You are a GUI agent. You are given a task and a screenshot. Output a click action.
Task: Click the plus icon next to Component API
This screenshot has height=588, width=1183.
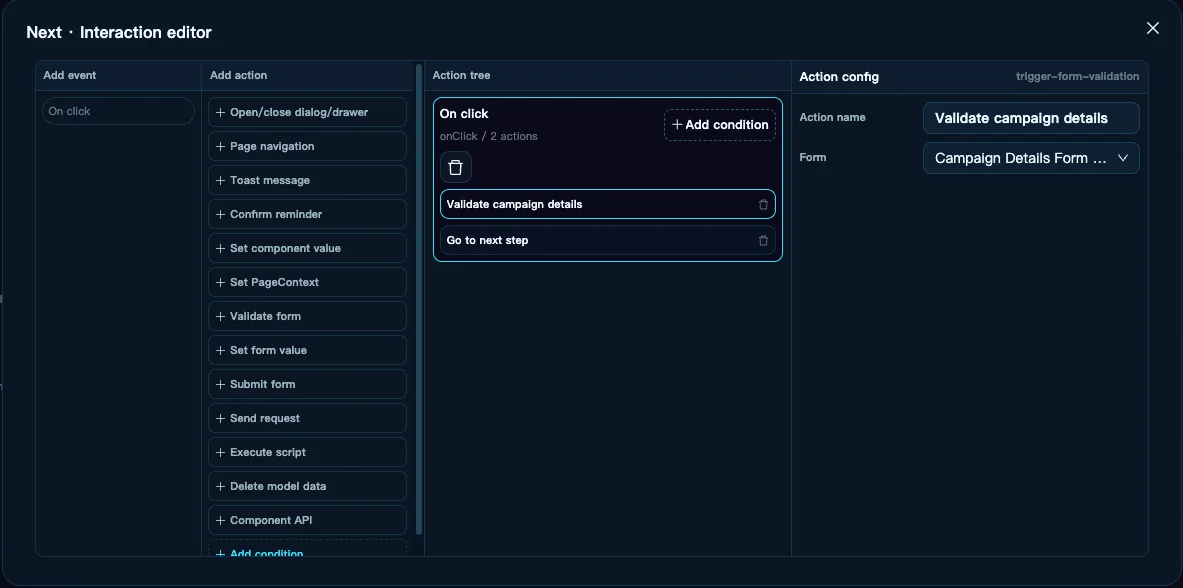point(220,520)
